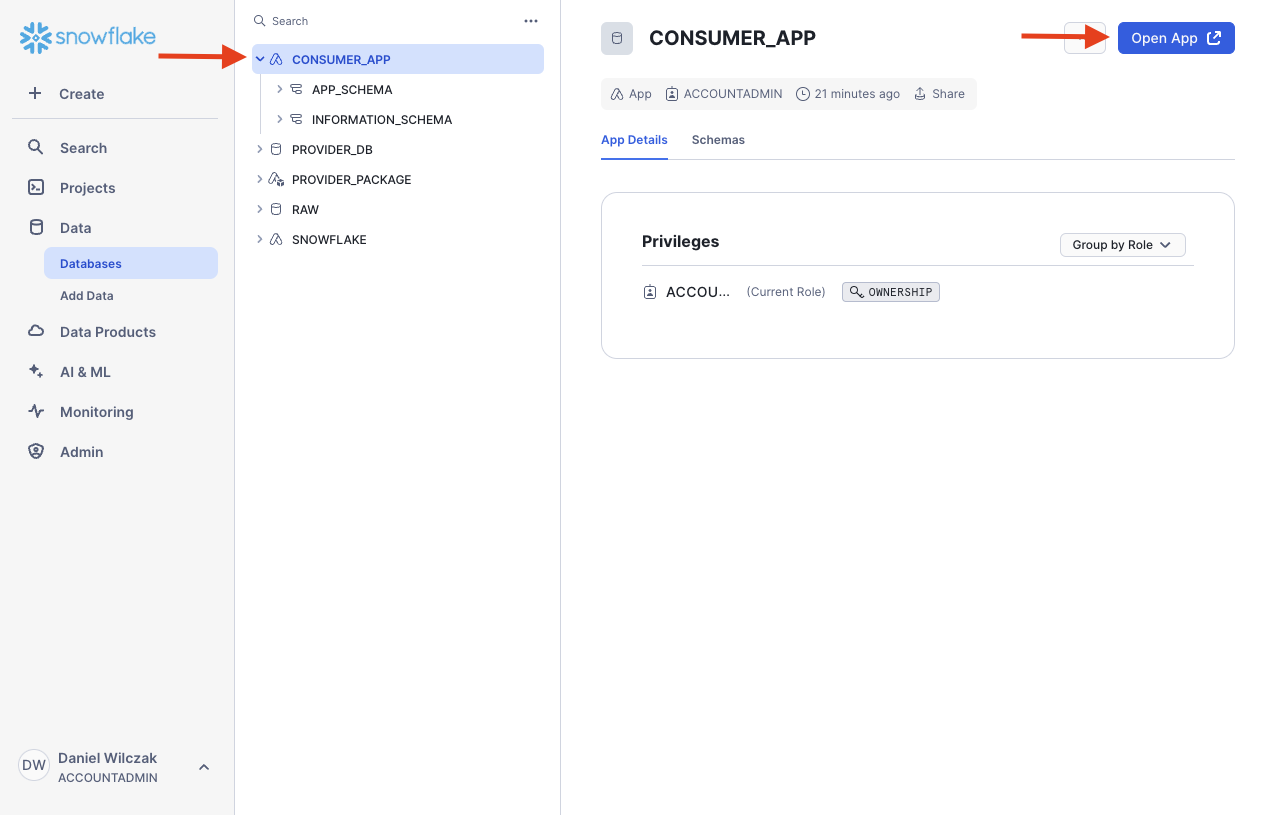Click the role icon in the Privileges row
Image resolution: width=1273 pixels, height=815 pixels.
coord(650,292)
